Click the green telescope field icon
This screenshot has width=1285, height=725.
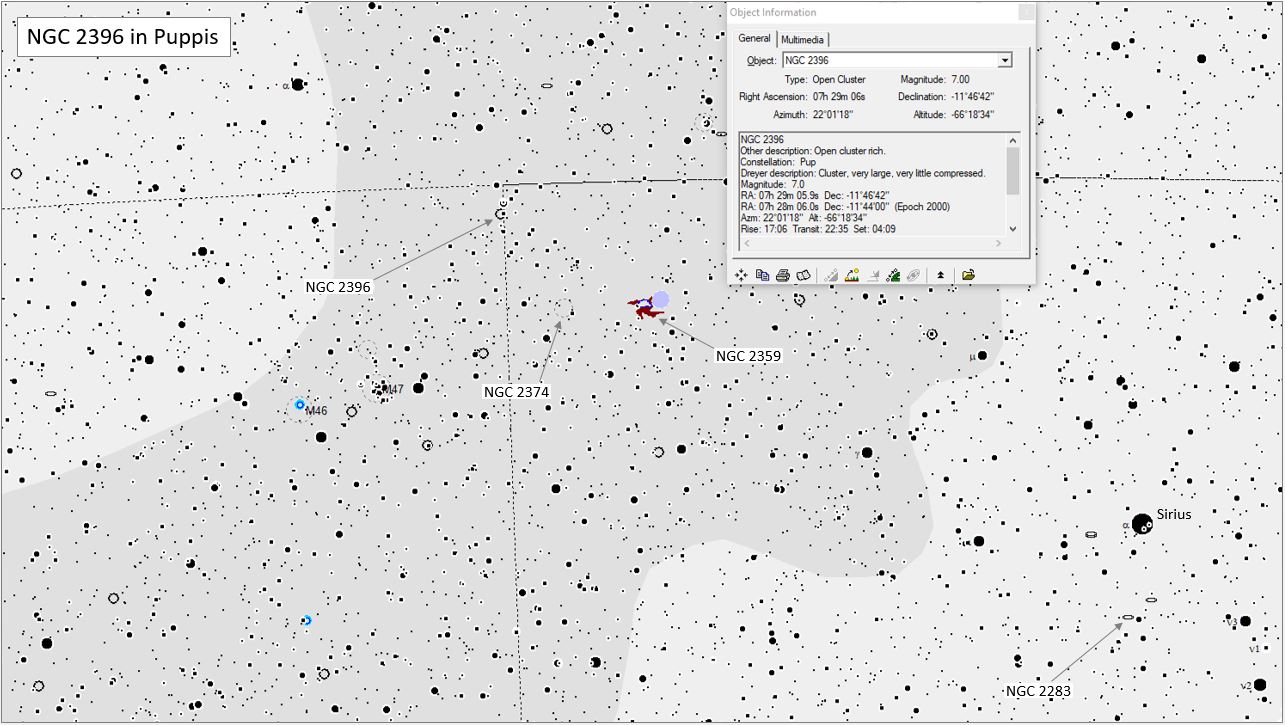pyautogui.click(x=894, y=274)
